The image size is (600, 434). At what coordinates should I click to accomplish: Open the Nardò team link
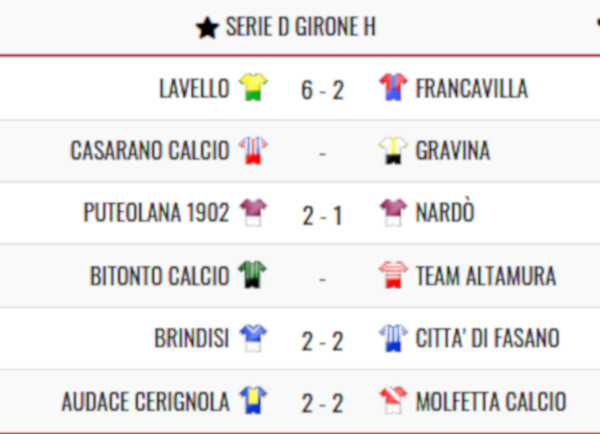(445, 211)
